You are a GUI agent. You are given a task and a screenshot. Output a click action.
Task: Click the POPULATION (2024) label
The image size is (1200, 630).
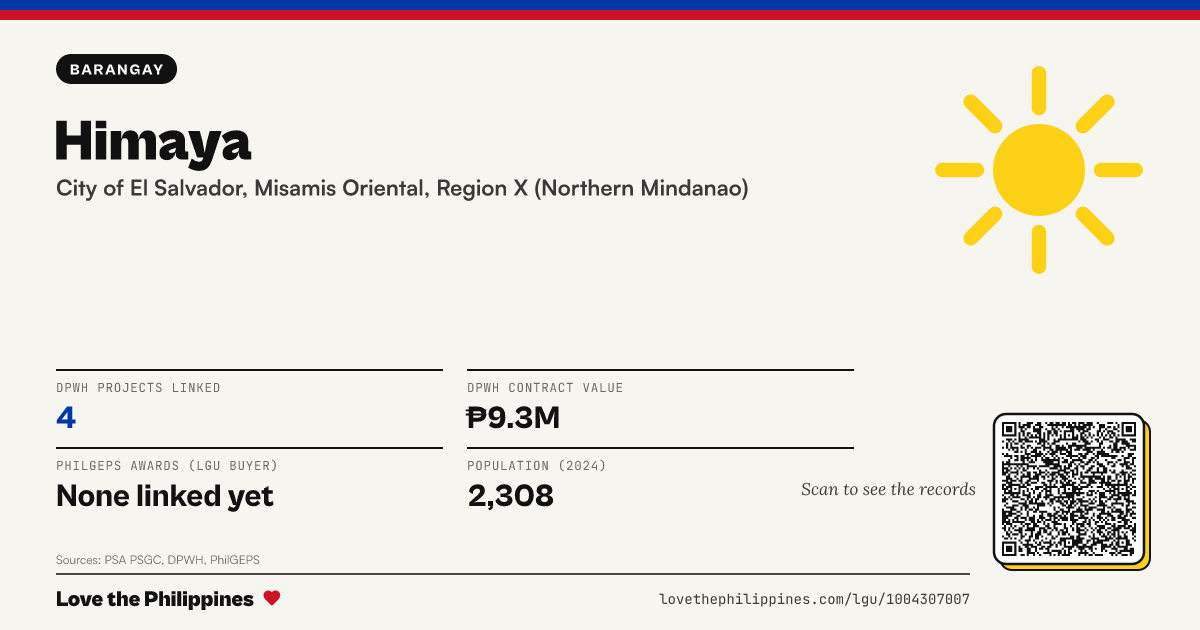click(x=537, y=466)
